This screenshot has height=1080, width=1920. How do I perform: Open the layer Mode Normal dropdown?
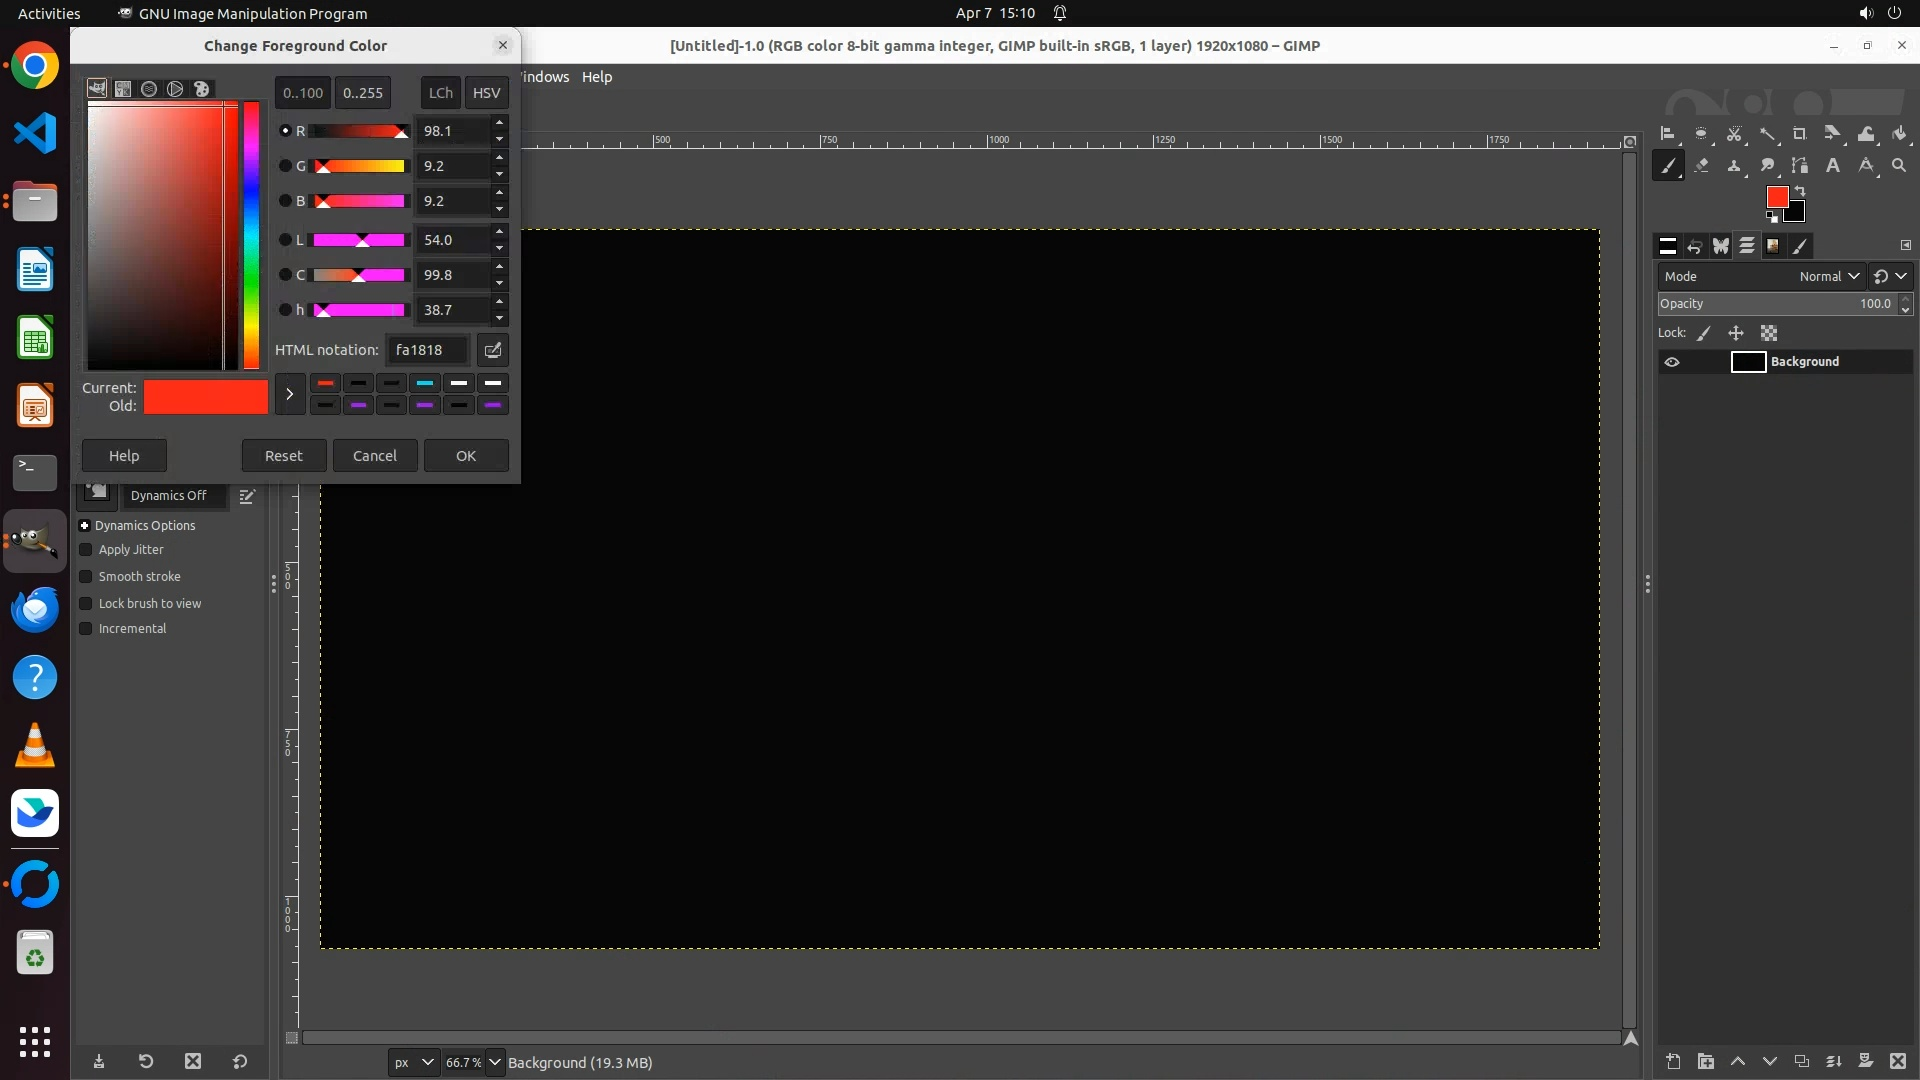coord(1828,277)
